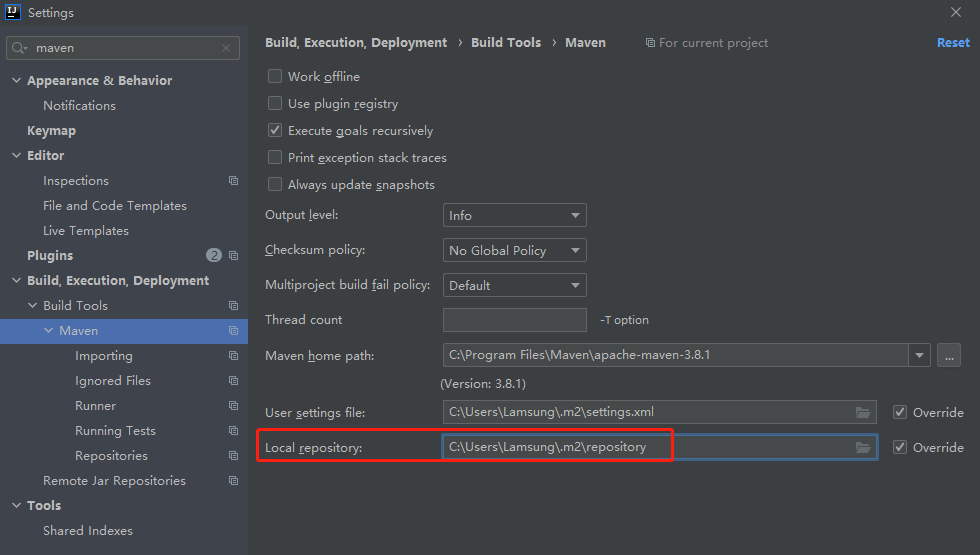Enable Always update snapshots checkbox
The height and width of the screenshot is (555, 980).
274,184
